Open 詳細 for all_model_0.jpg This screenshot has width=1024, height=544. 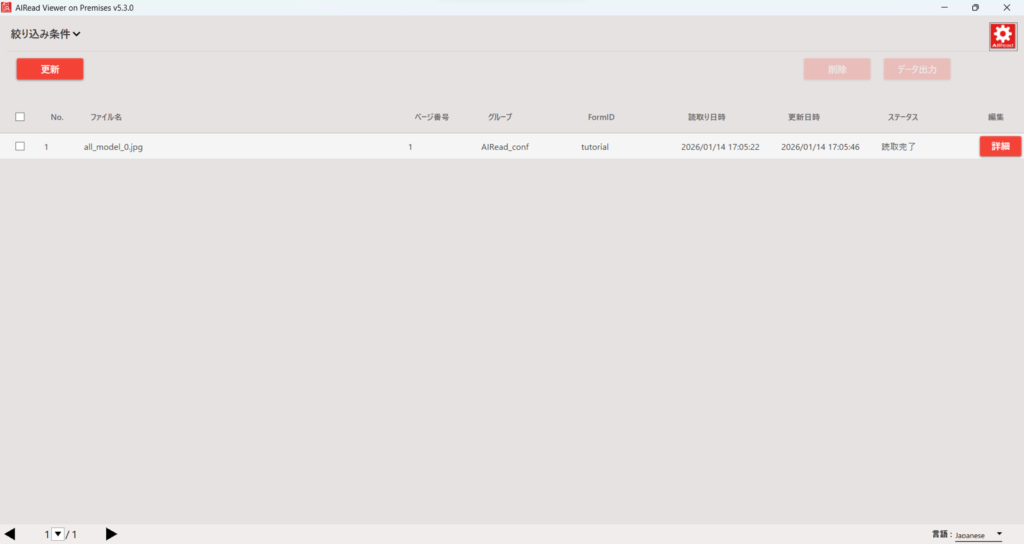pyautogui.click(x=1000, y=147)
